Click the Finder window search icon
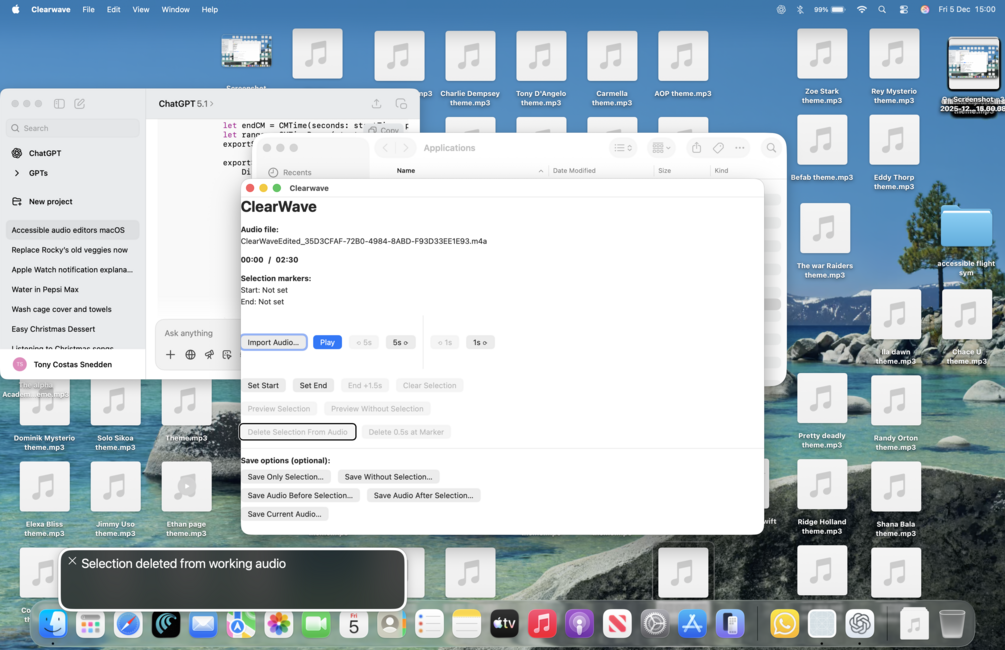 point(771,147)
